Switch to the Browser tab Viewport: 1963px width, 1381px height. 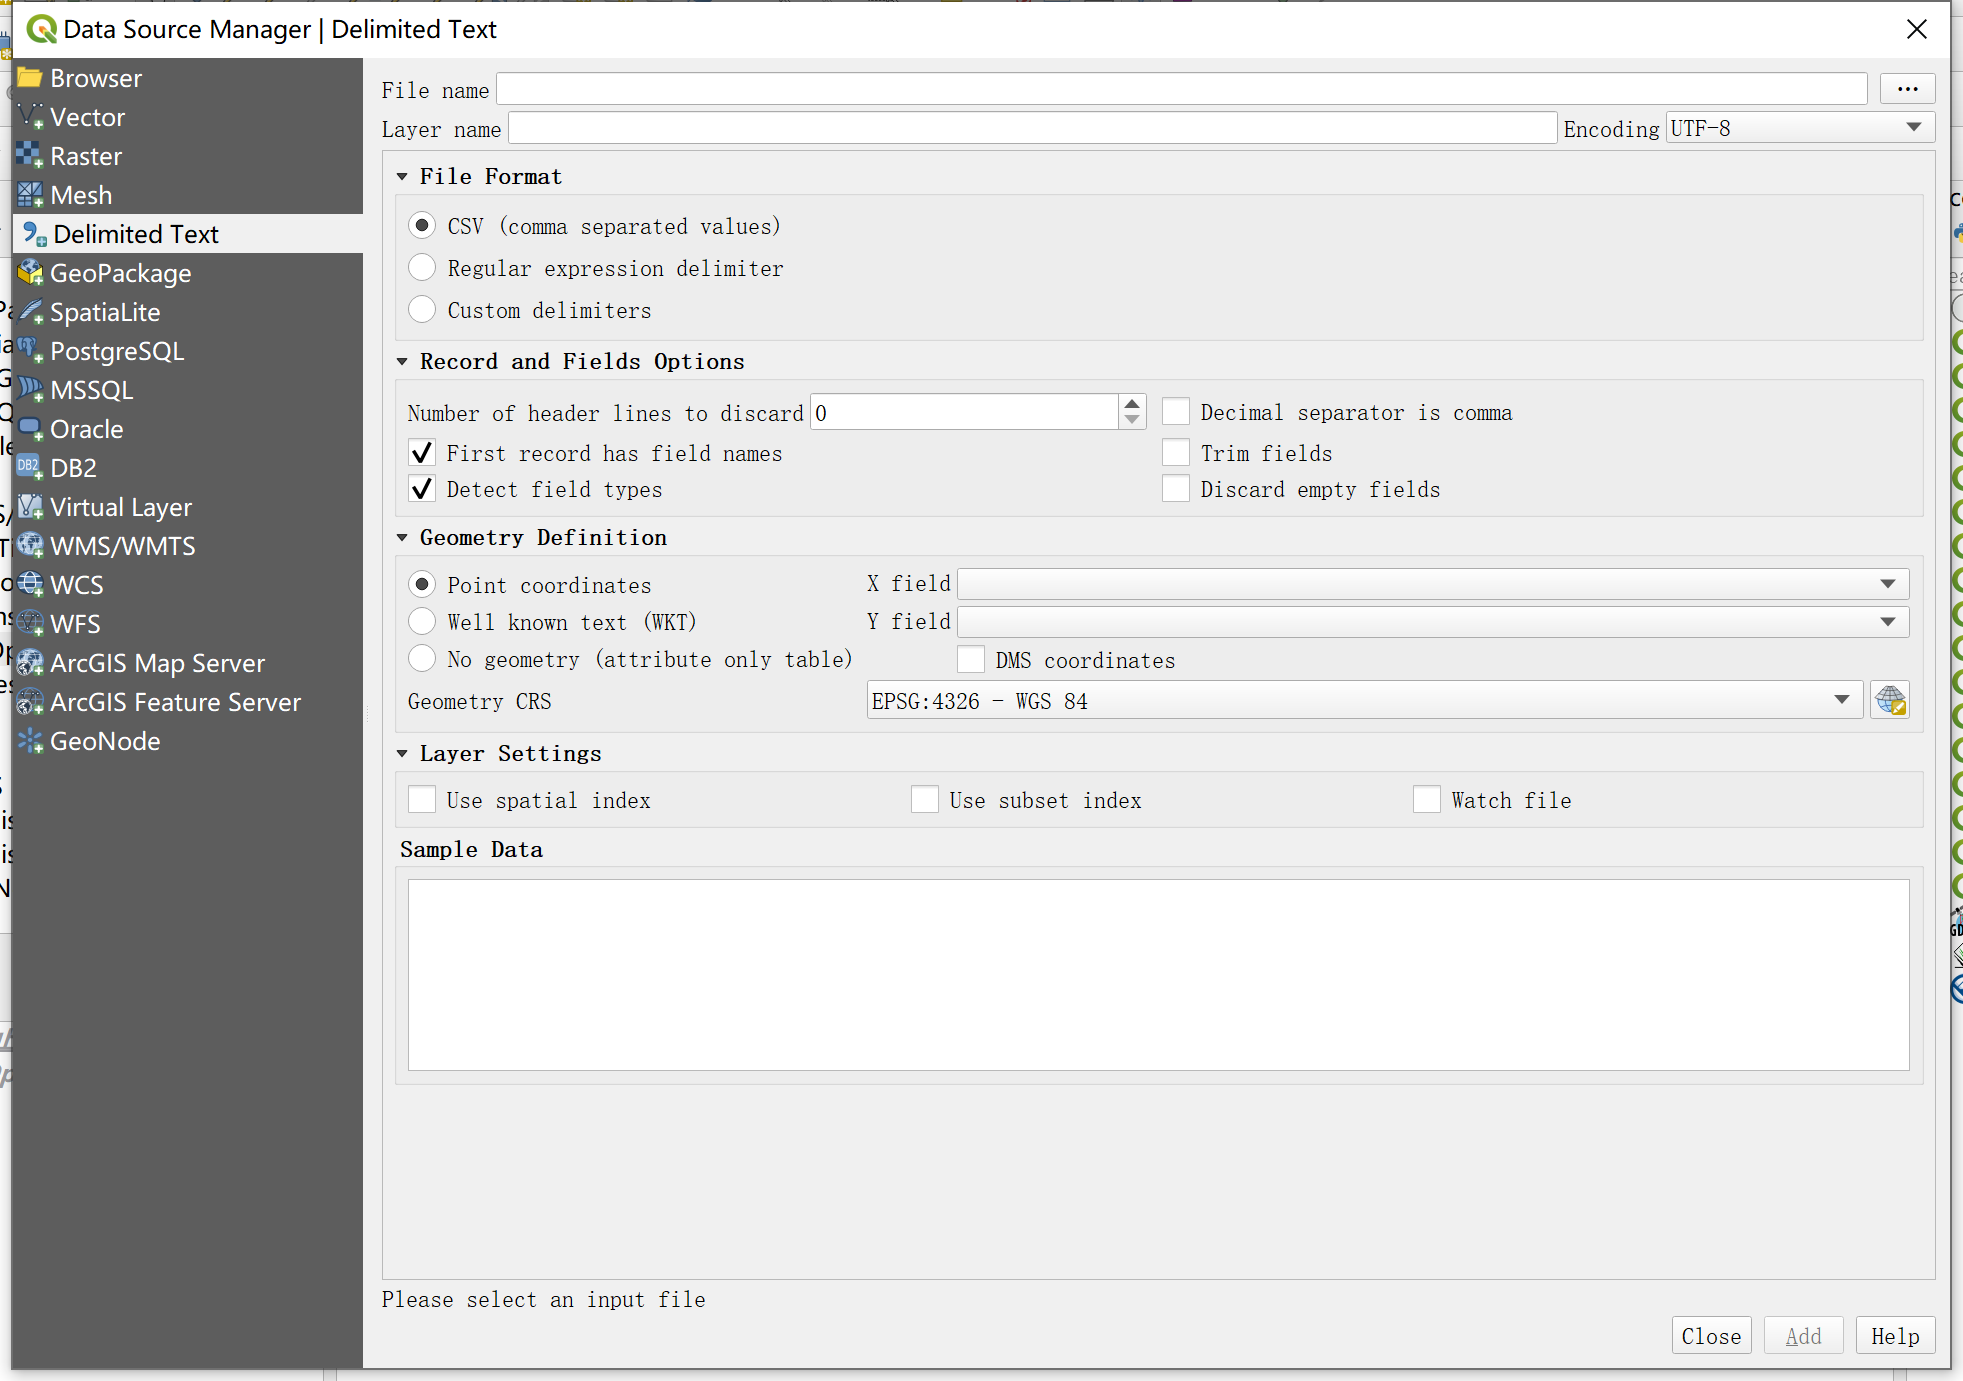(x=96, y=78)
